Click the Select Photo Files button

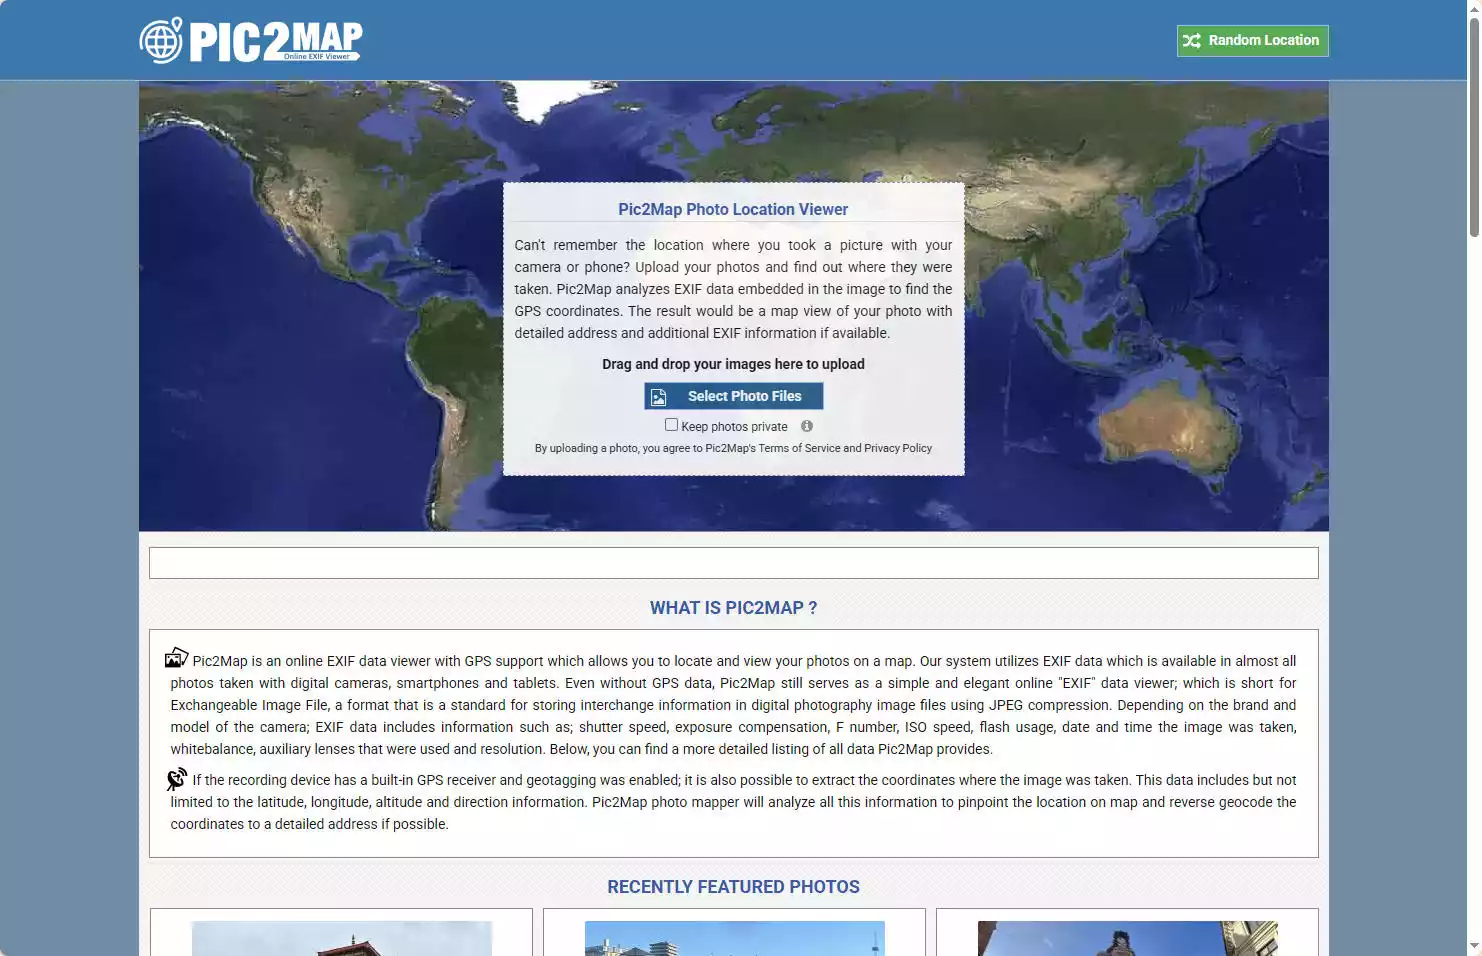pos(733,396)
